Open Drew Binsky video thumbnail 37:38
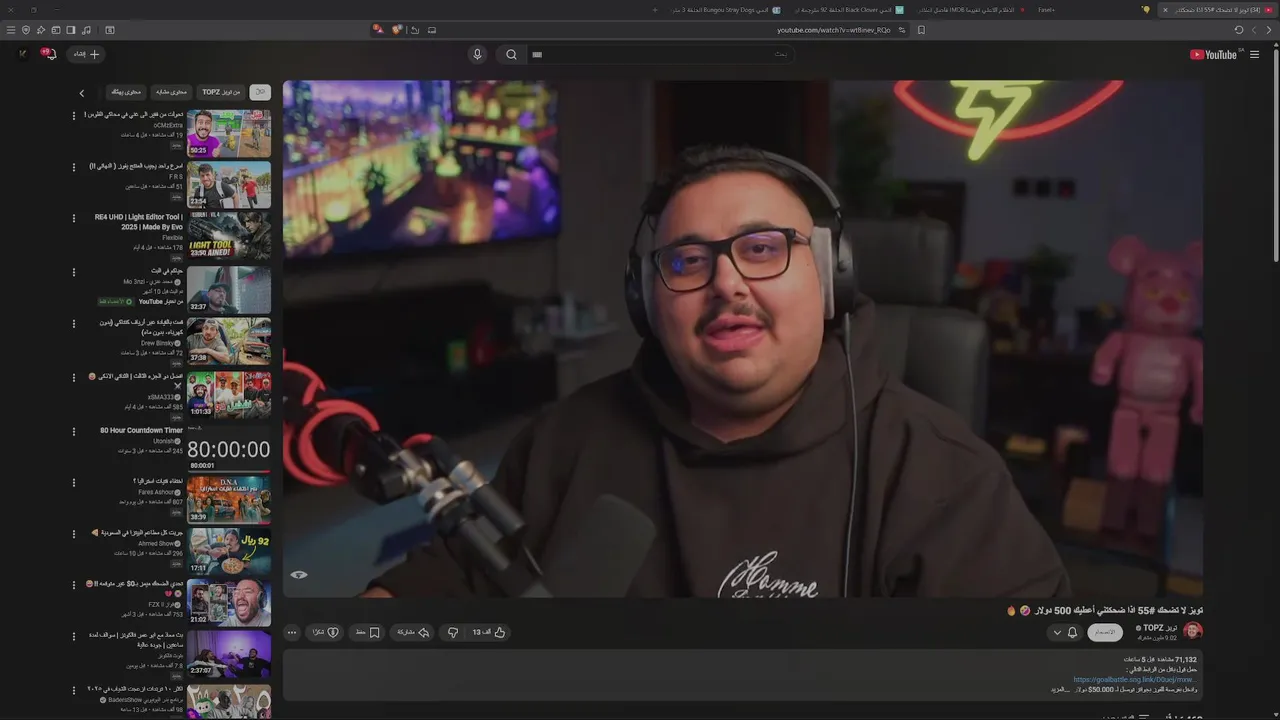 pos(229,341)
